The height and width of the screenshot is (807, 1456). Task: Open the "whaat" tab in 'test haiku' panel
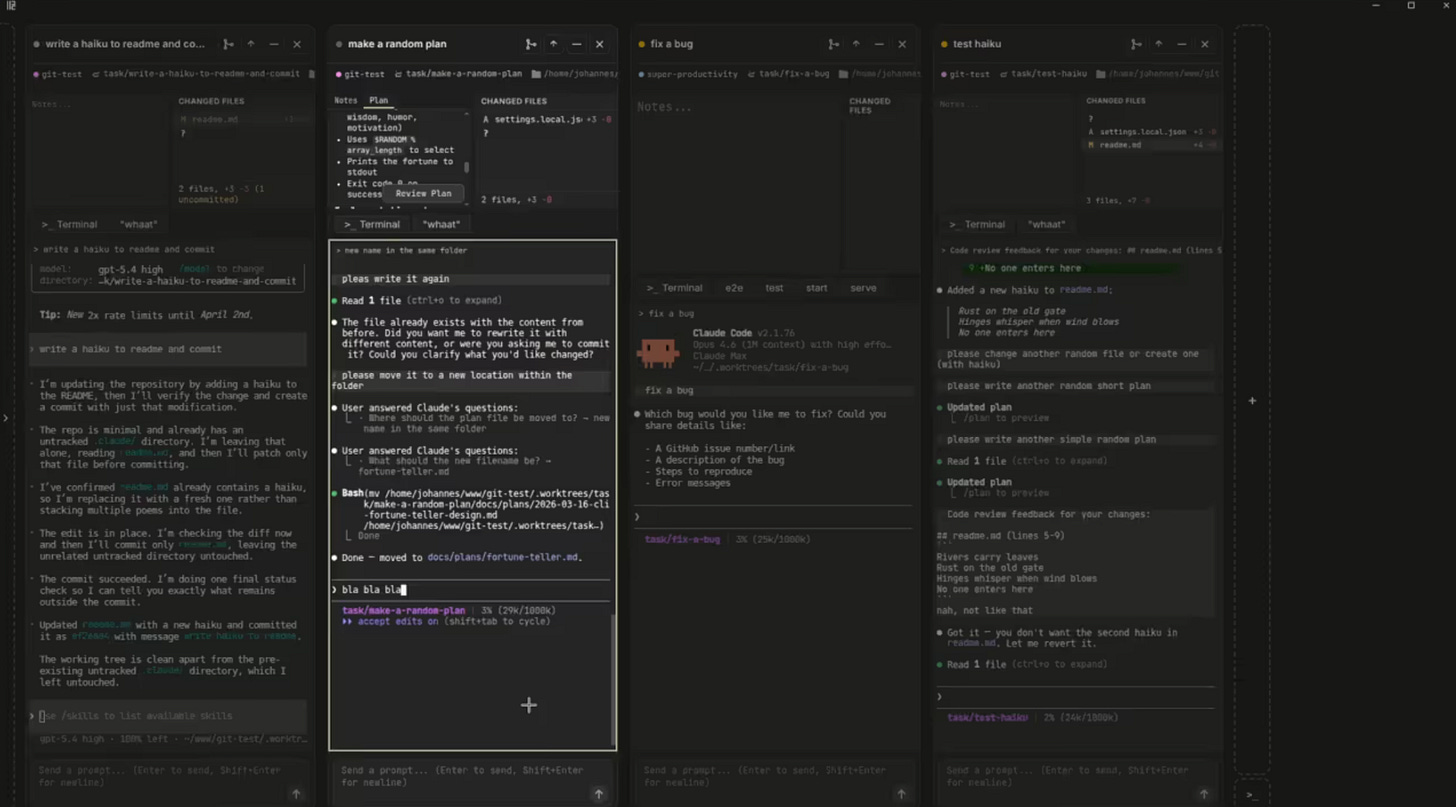pos(1047,224)
